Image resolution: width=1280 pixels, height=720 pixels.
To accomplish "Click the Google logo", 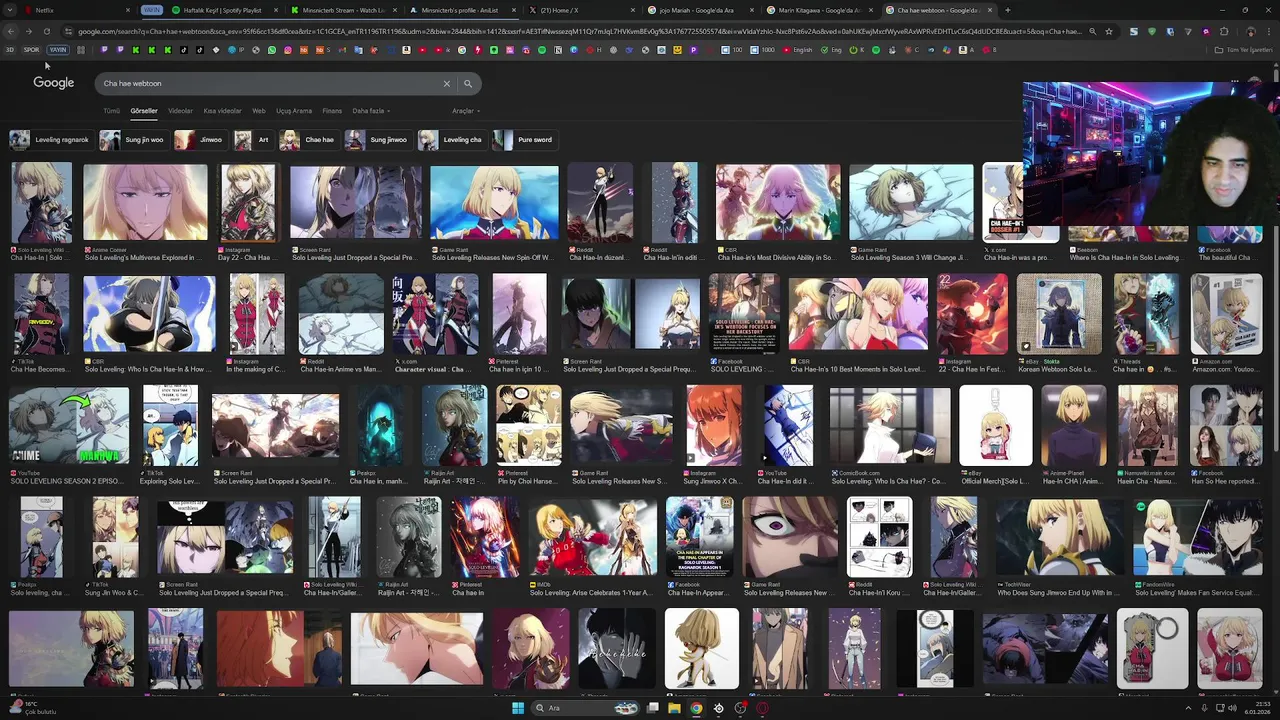I will coord(54,83).
